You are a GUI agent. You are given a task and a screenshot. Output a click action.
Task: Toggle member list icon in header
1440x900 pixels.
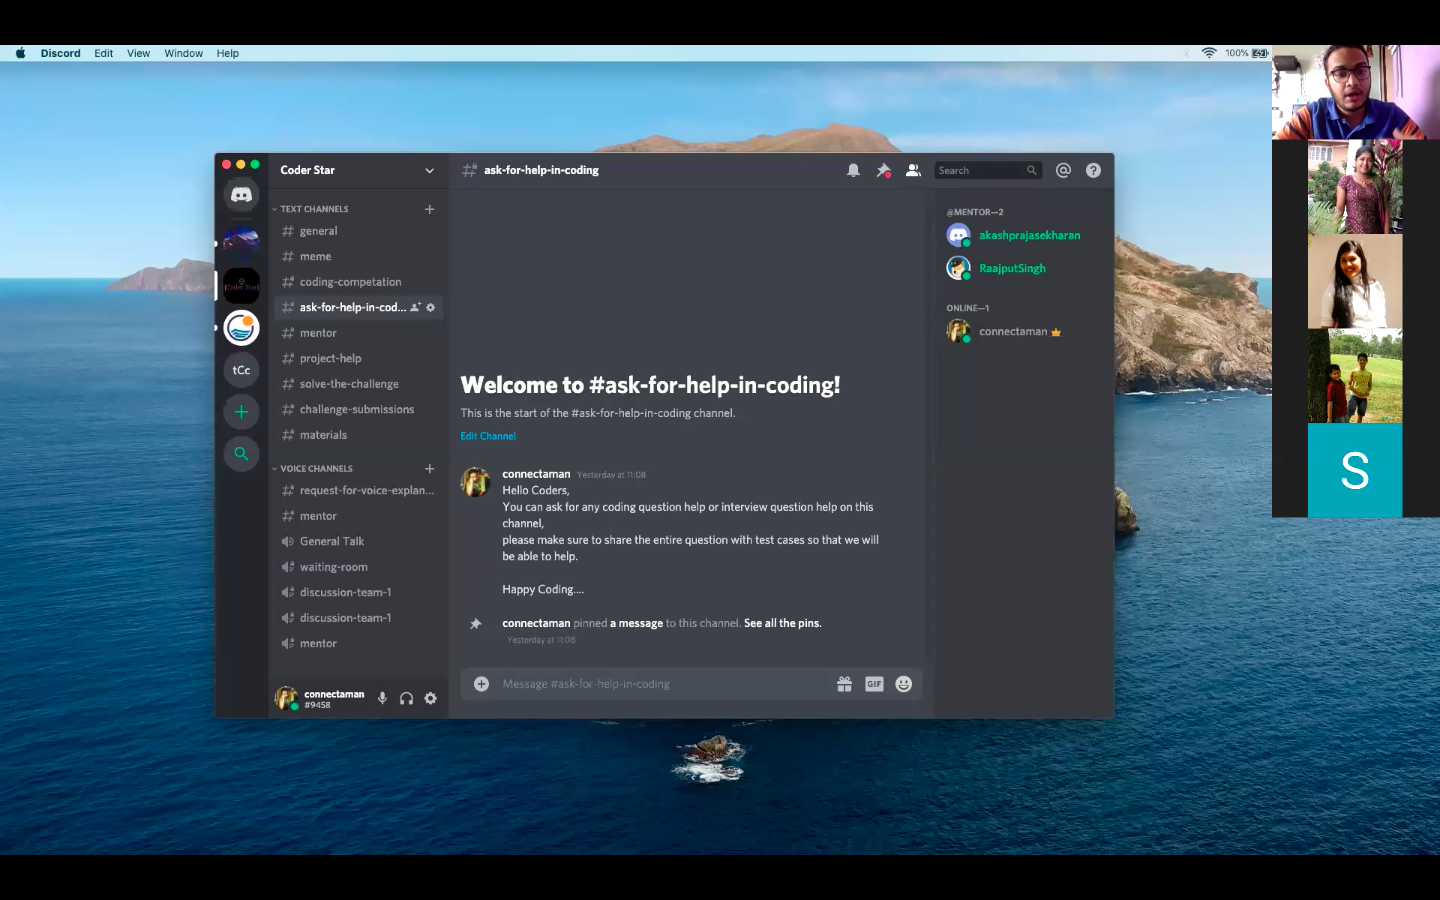click(x=913, y=171)
